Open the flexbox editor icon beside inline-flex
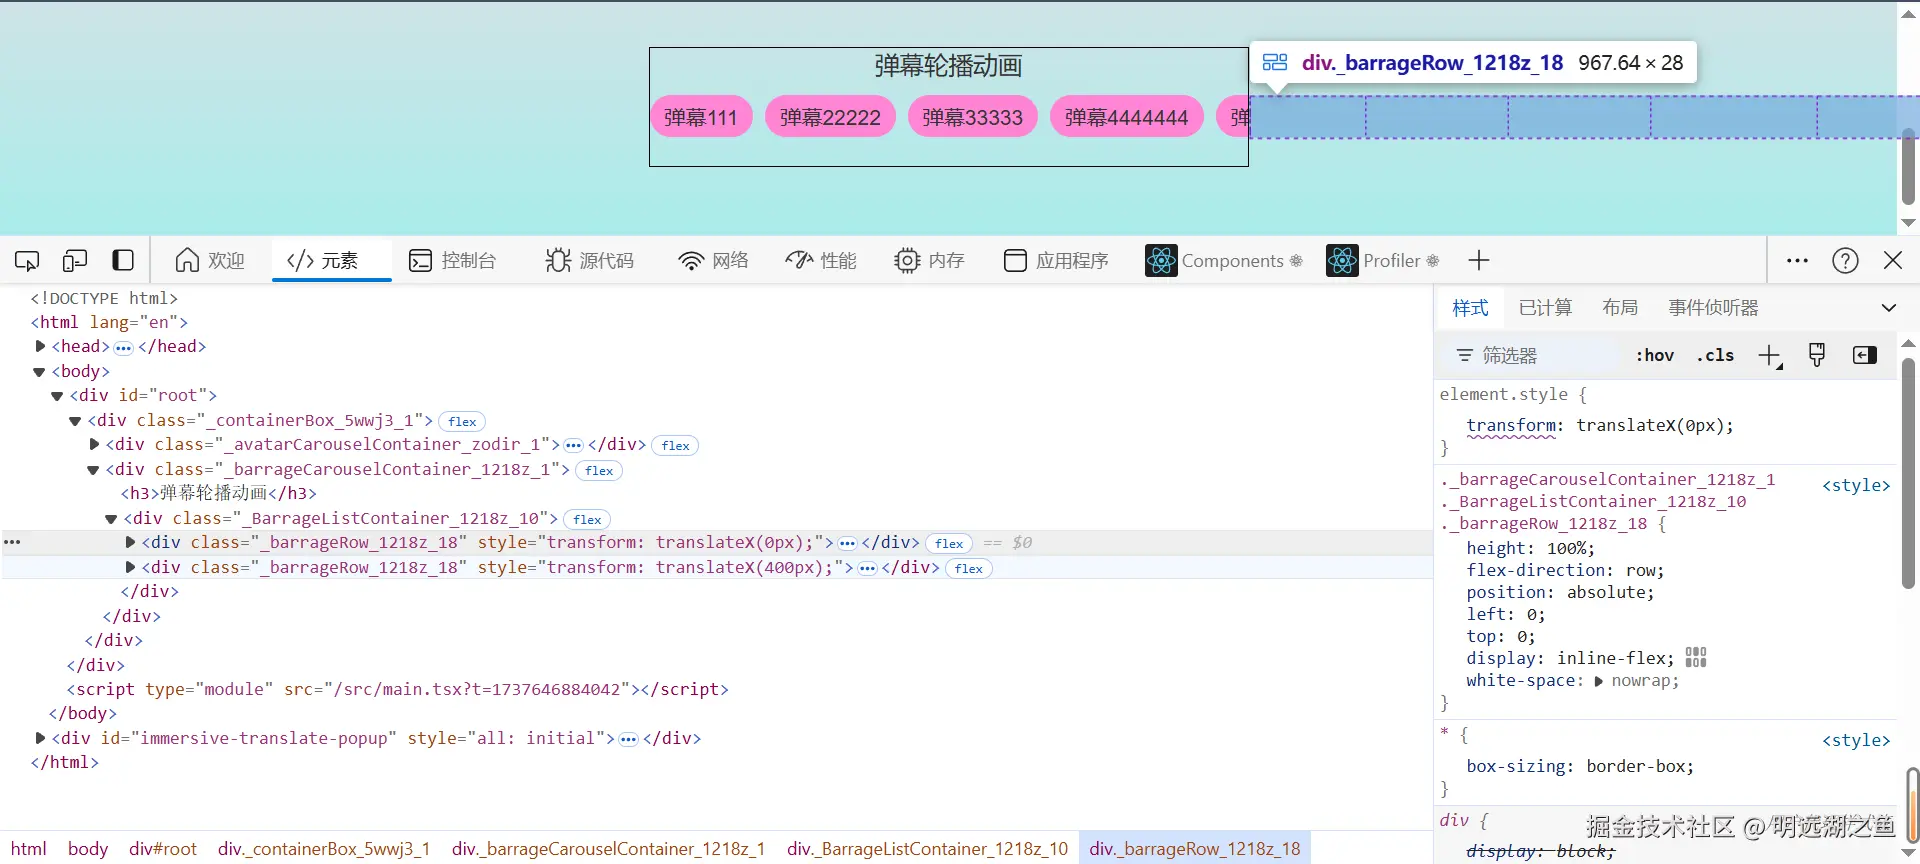1920x864 pixels. click(1696, 658)
